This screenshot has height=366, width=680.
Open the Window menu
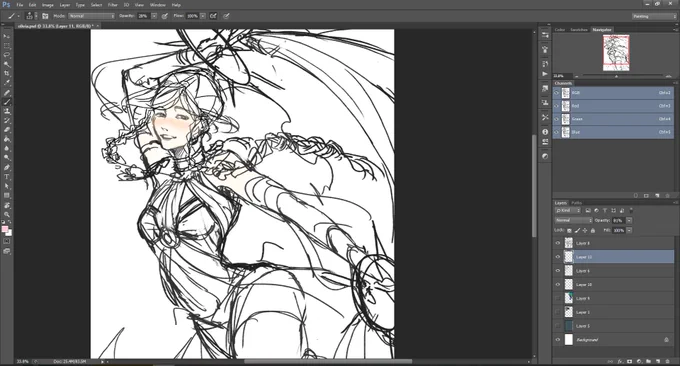click(x=157, y=5)
